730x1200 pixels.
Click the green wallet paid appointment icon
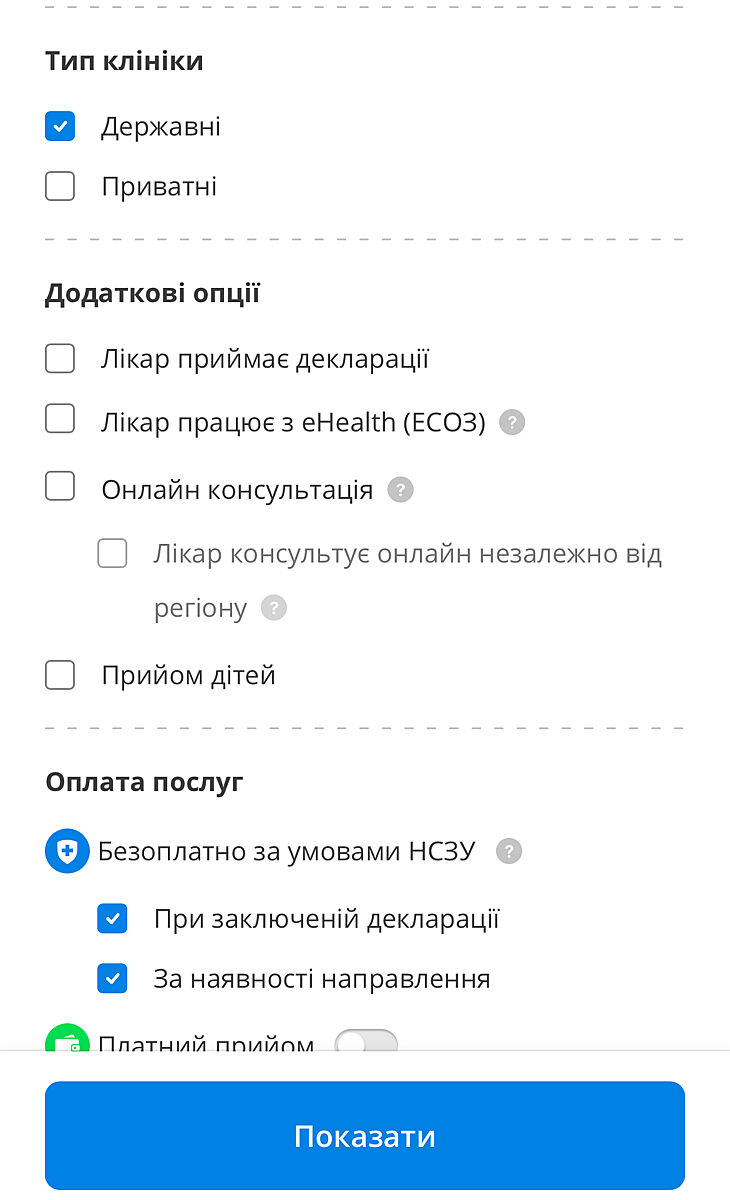67,1040
